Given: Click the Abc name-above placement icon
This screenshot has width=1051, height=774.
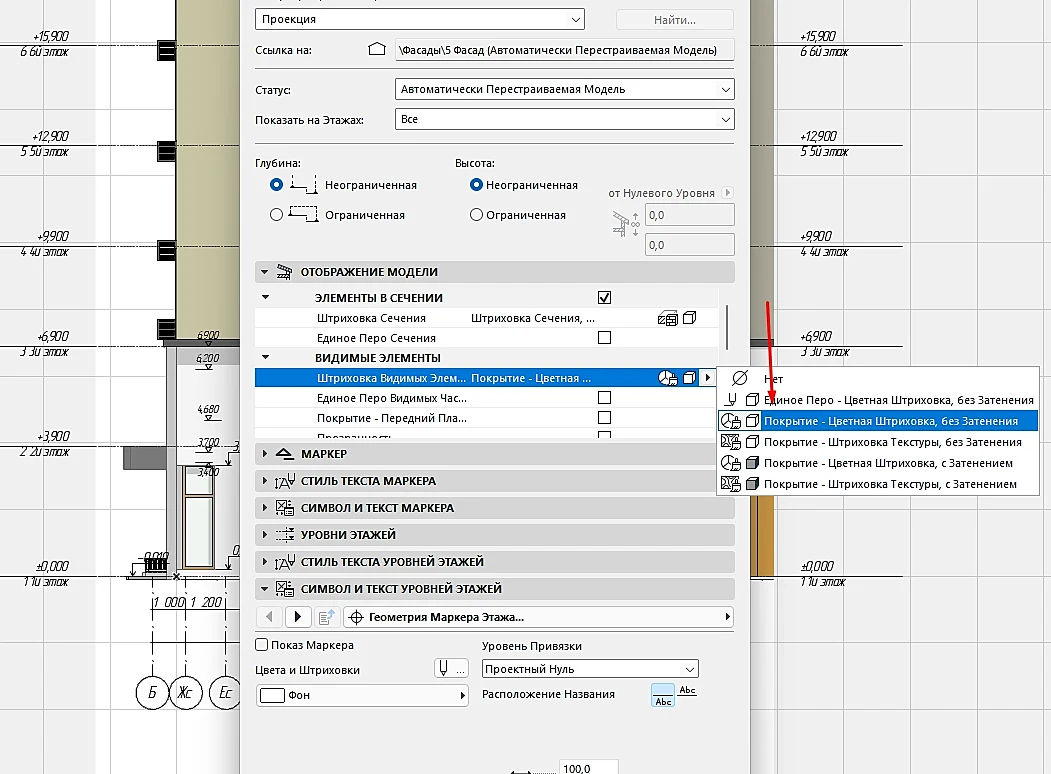Looking at the screenshot, I should [x=688, y=691].
